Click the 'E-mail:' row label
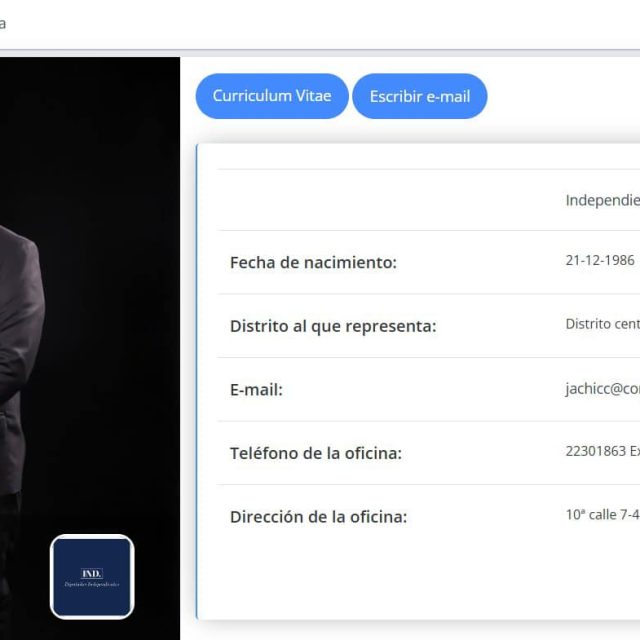The height and width of the screenshot is (640, 640). pyautogui.click(x=256, y=390)
